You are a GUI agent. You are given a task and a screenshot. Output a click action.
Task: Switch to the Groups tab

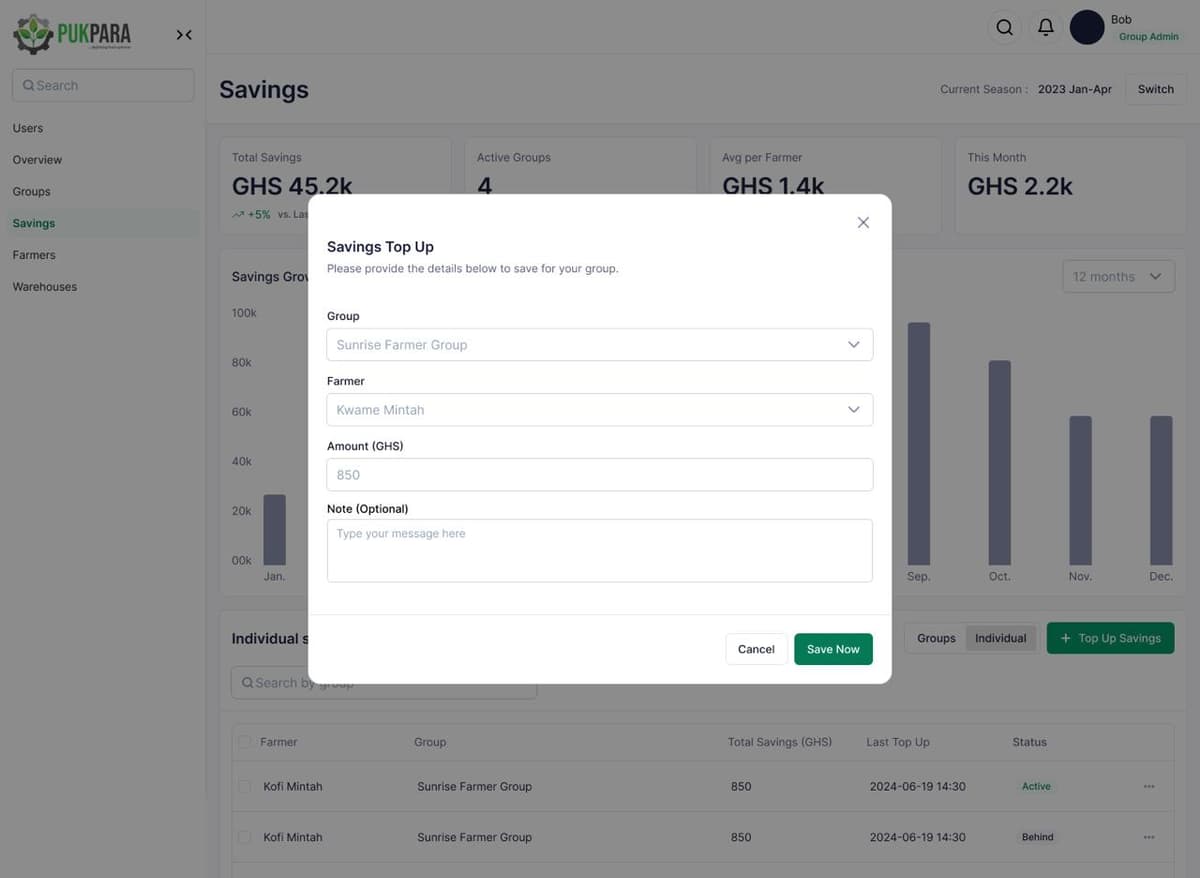(936, 637)
